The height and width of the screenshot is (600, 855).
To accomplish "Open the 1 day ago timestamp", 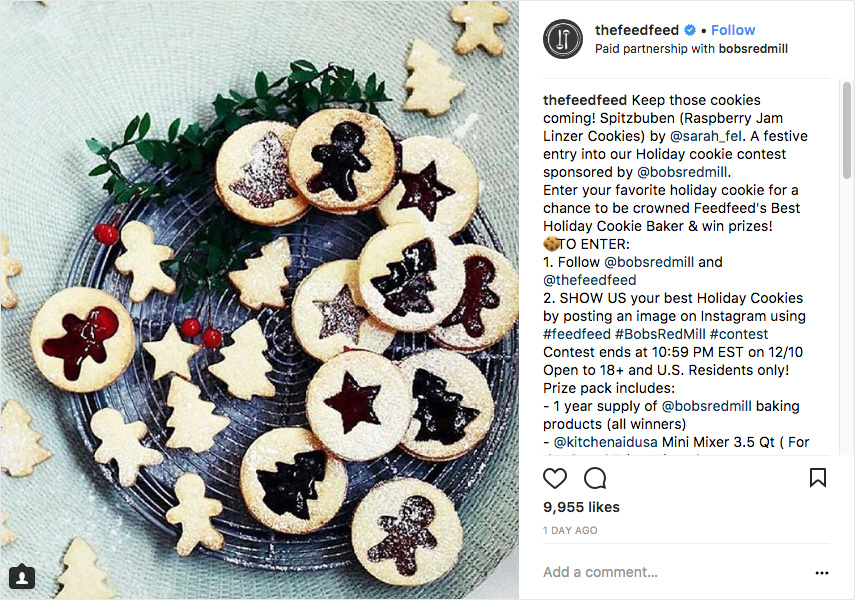I will pyautogui.click(x=570, y=530).
